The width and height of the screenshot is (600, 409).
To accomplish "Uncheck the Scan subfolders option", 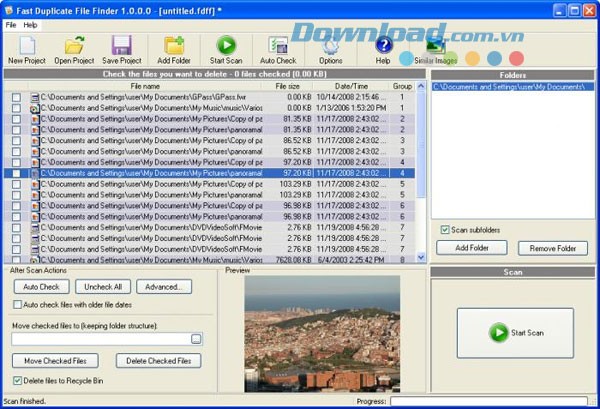I will pyautogui.click(x=445, y=230).
